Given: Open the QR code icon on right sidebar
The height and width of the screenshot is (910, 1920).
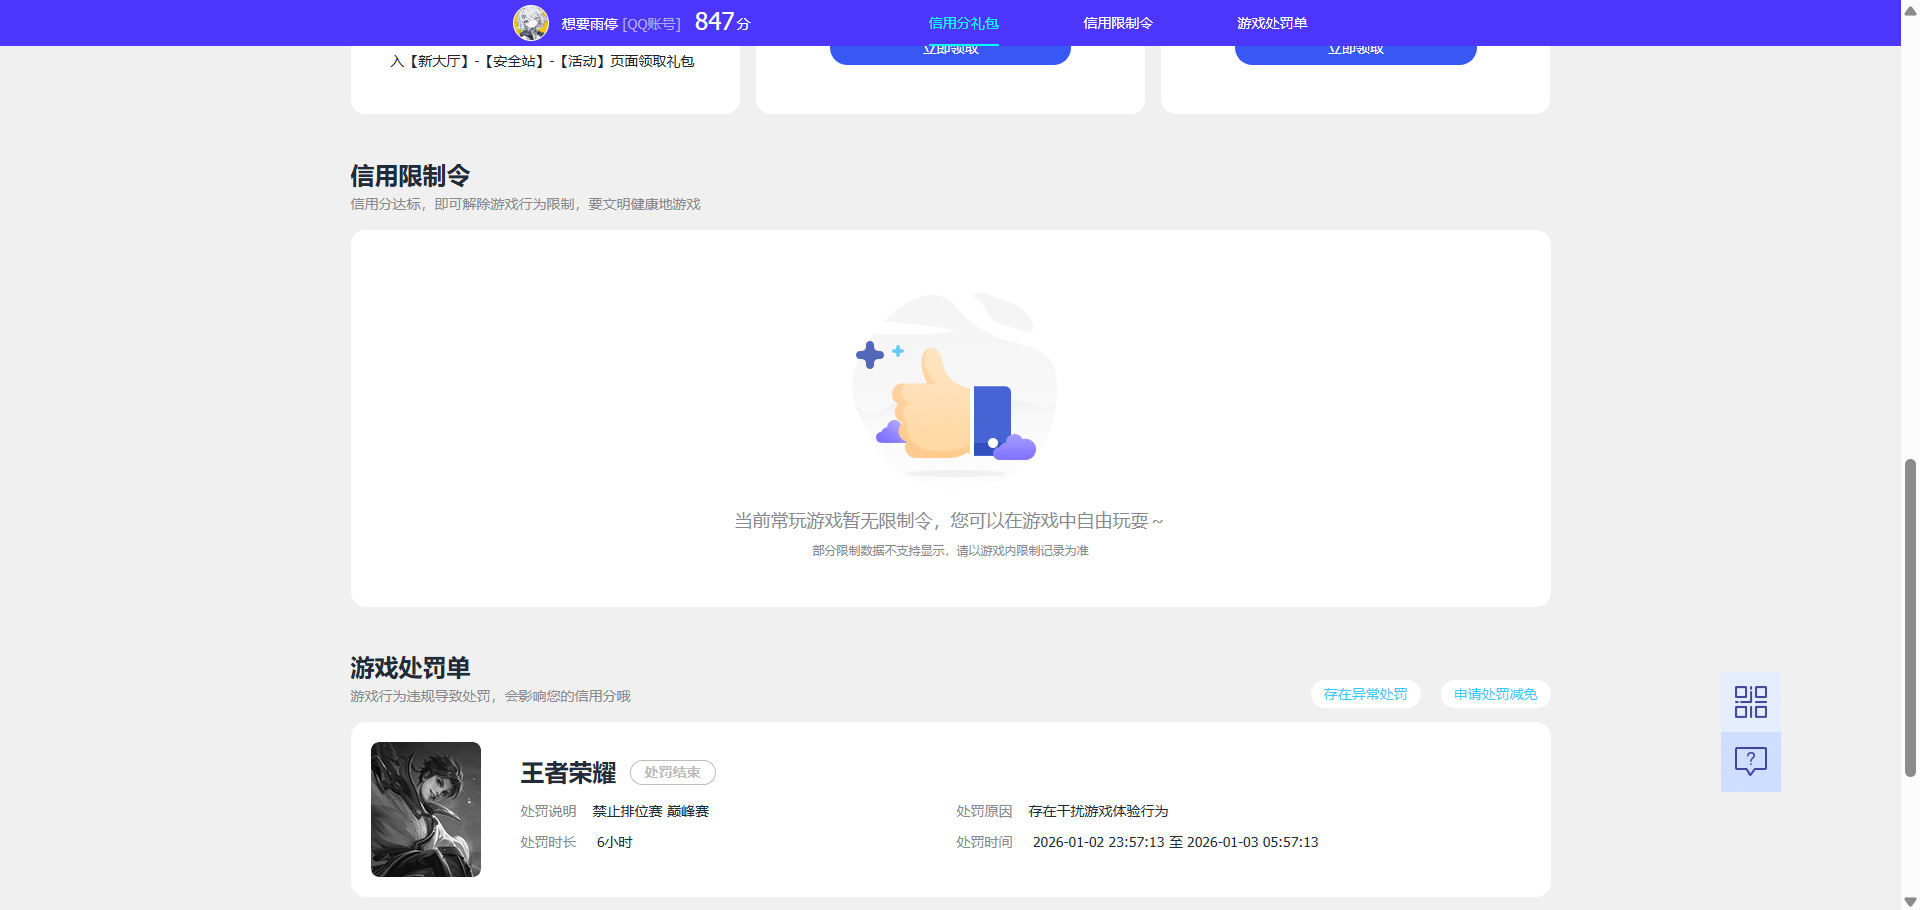Looking at the screenshot, I should [1750, 701].
